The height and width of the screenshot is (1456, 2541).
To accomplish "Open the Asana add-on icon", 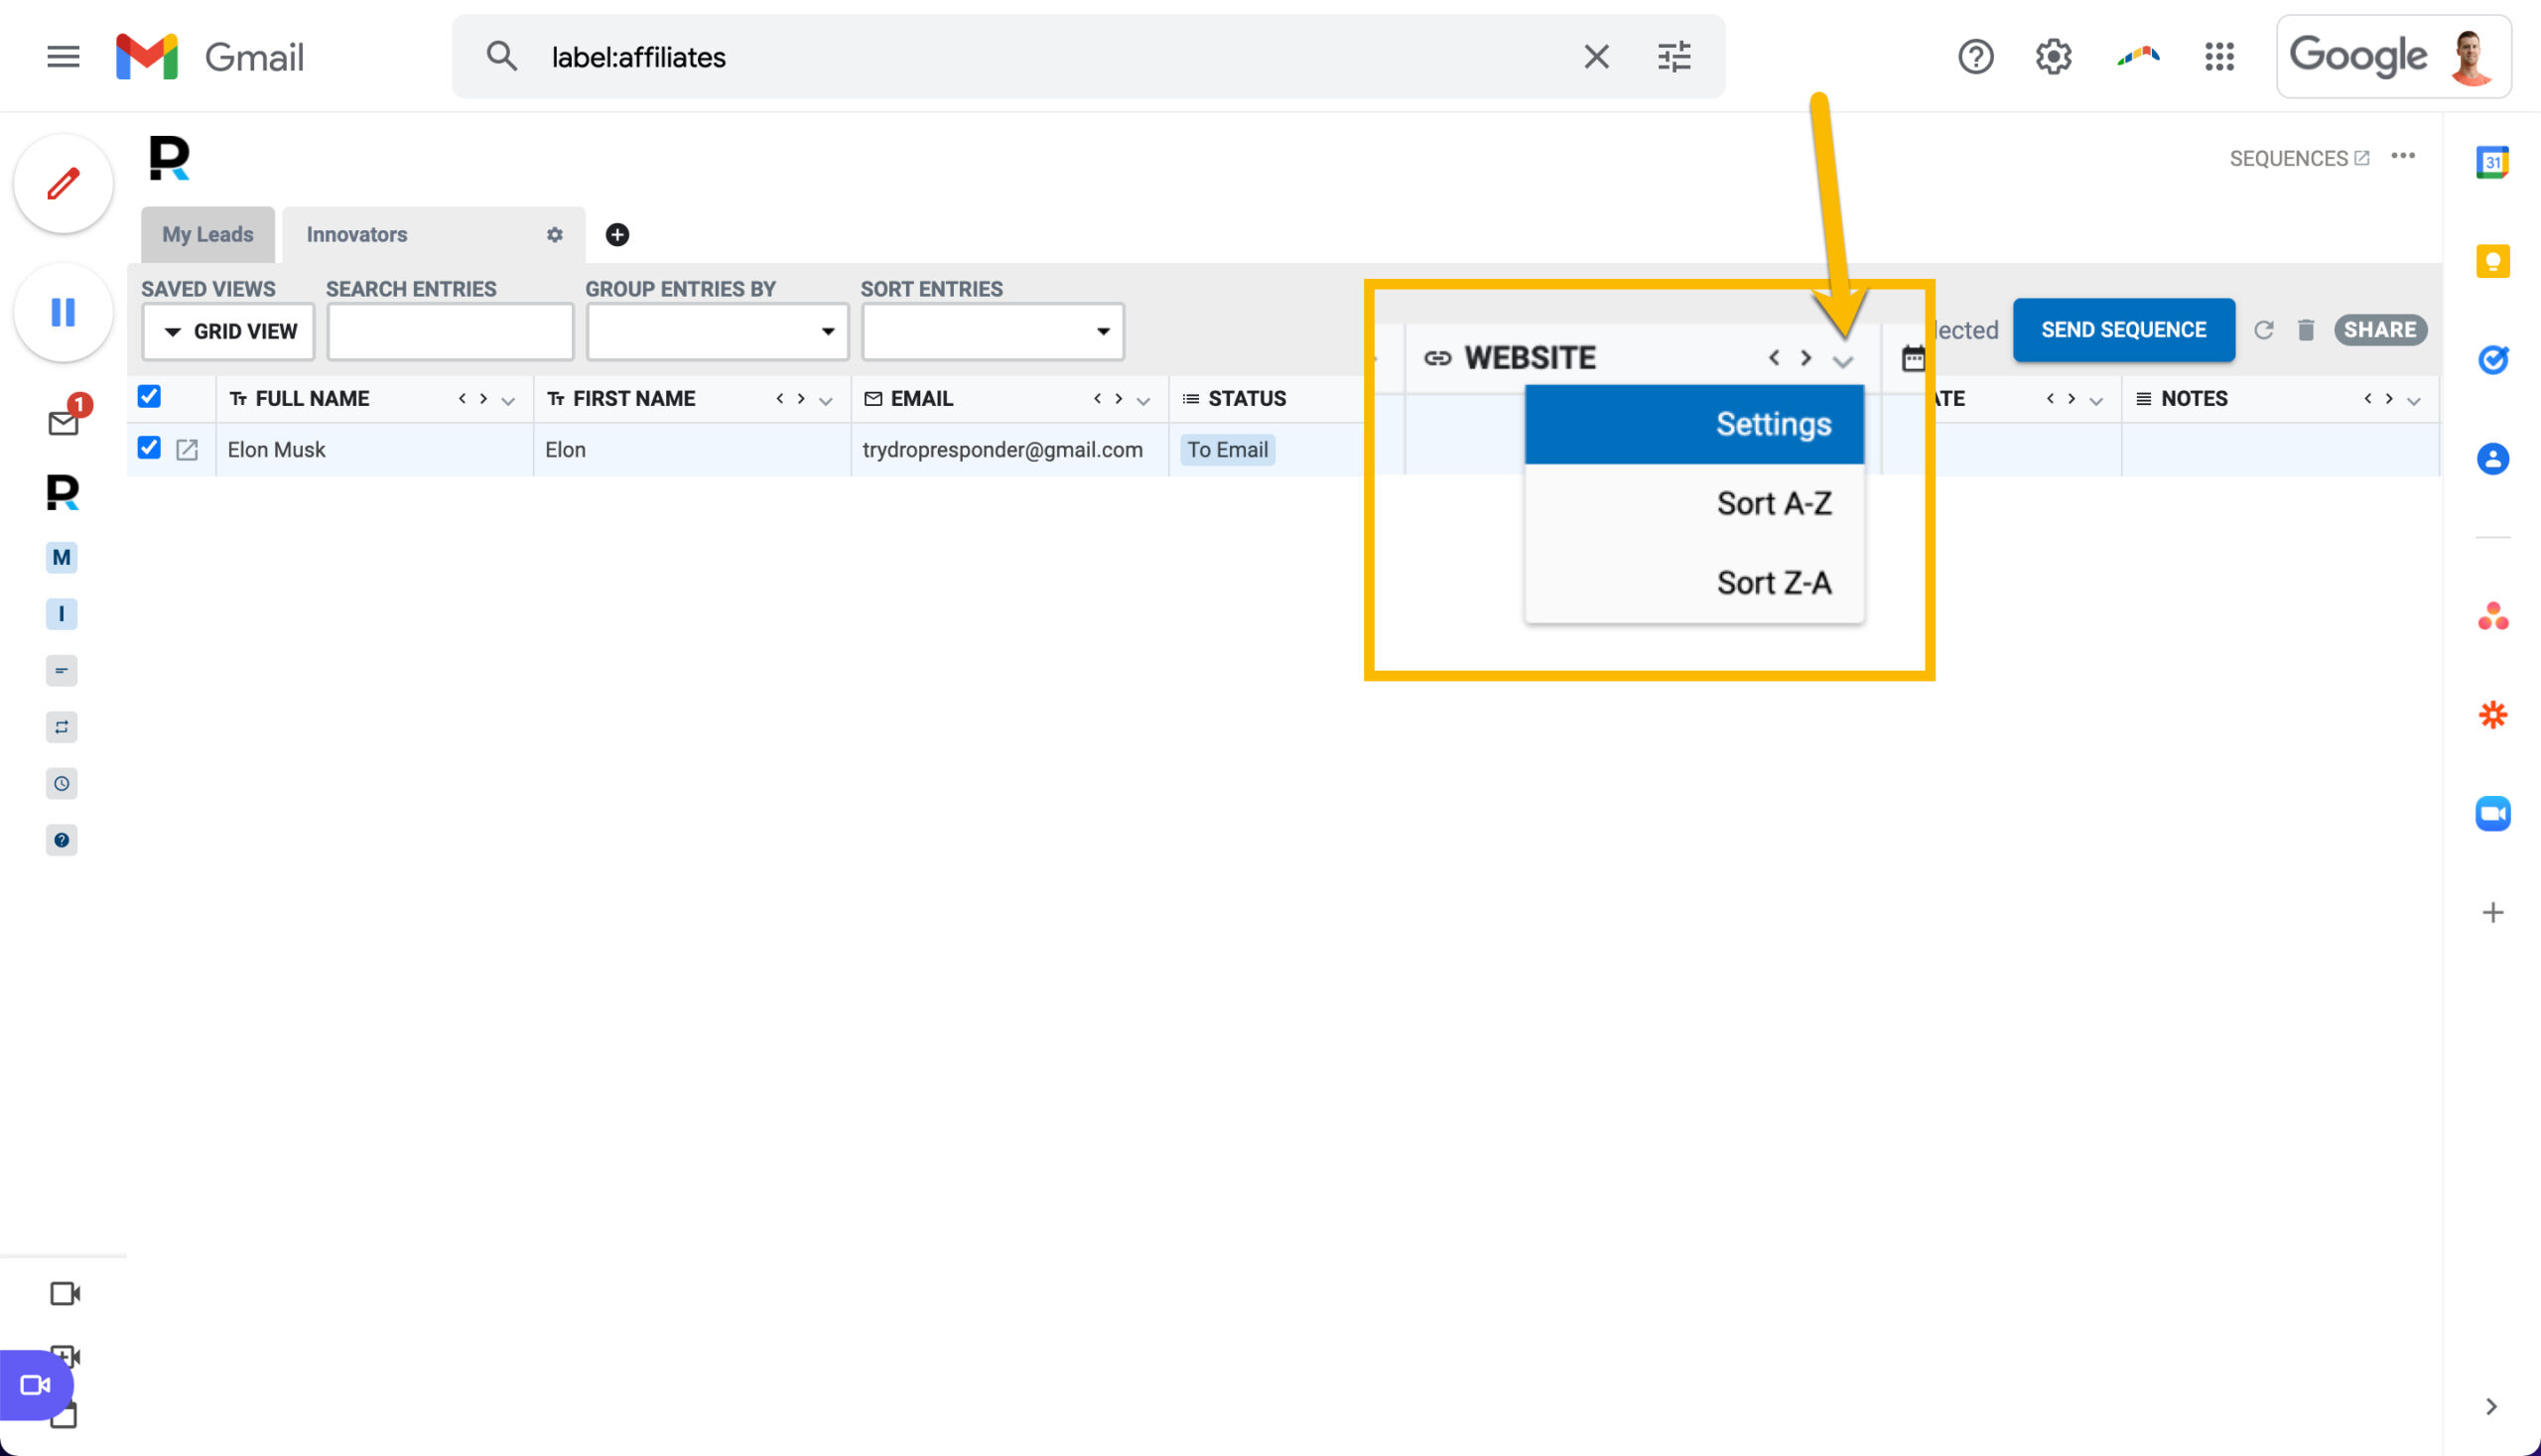I will [x=2492, y=616].
